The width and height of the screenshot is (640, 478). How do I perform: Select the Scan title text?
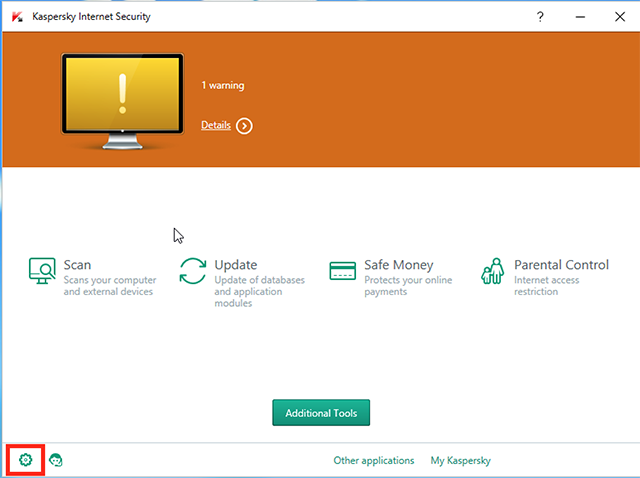(77, 265)
